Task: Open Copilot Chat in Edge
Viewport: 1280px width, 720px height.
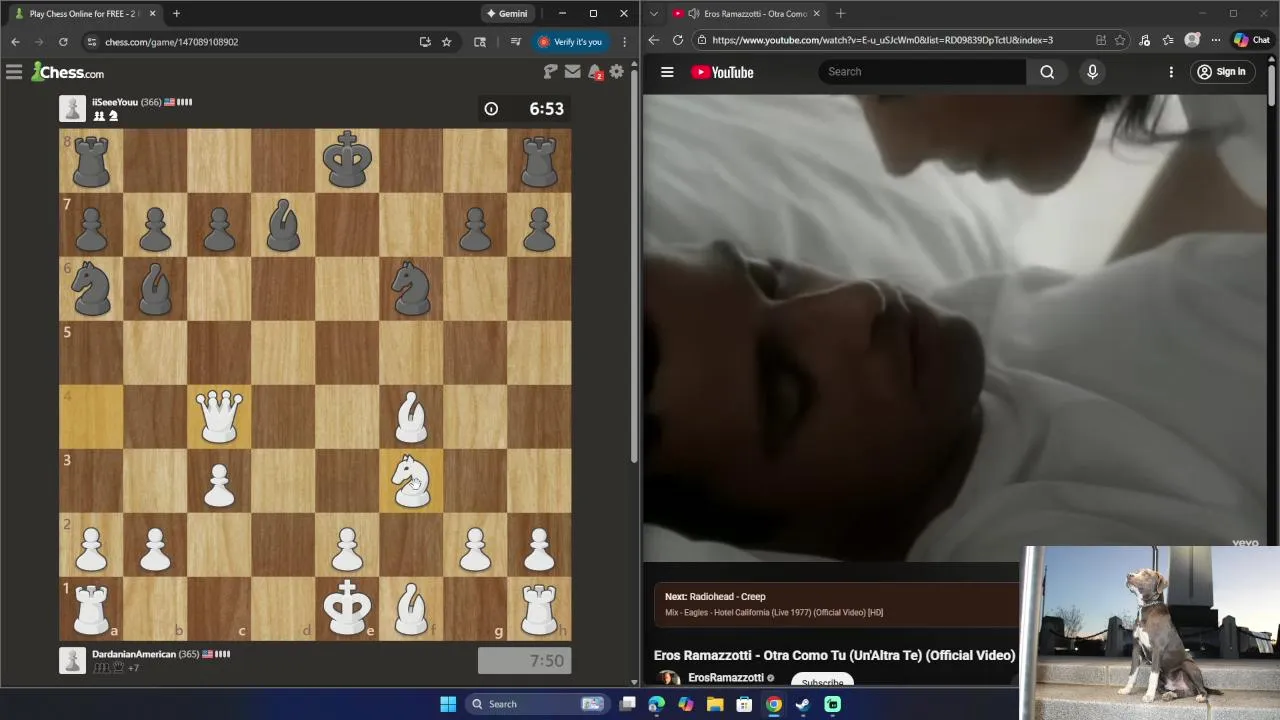Action: pos(1252,40)
